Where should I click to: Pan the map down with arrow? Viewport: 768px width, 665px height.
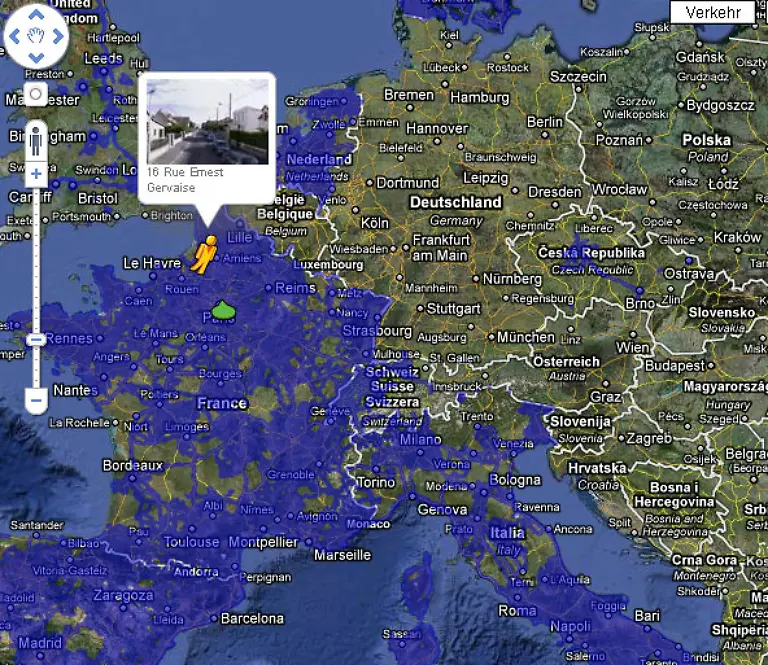(35, 58)
